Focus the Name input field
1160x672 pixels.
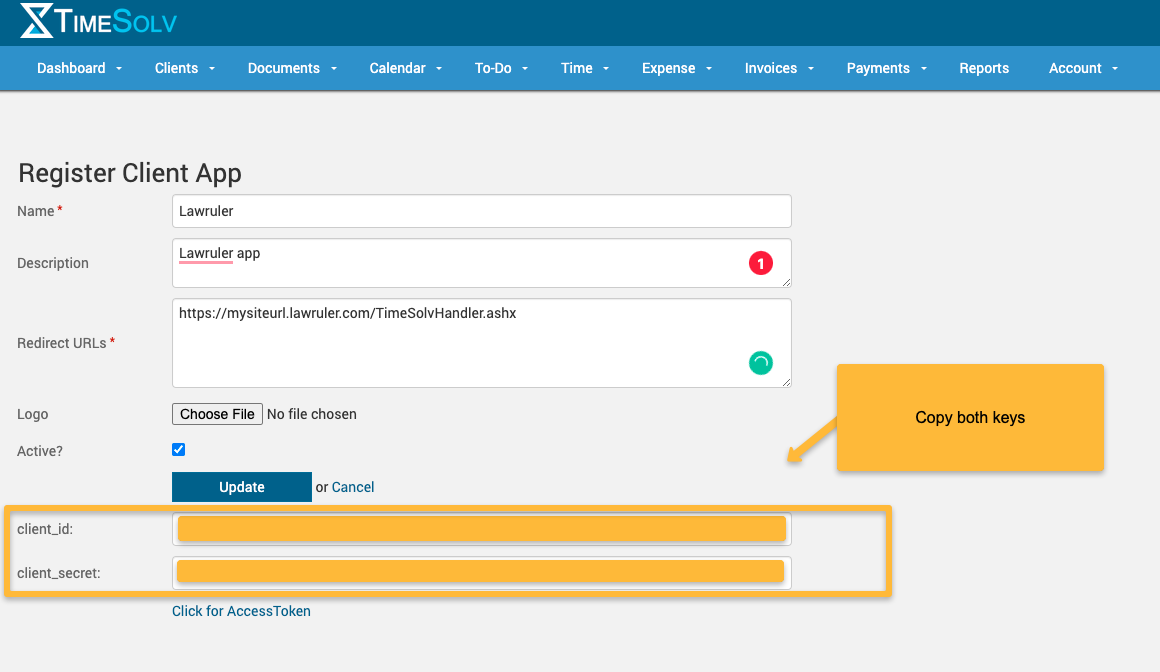point(482,211)
